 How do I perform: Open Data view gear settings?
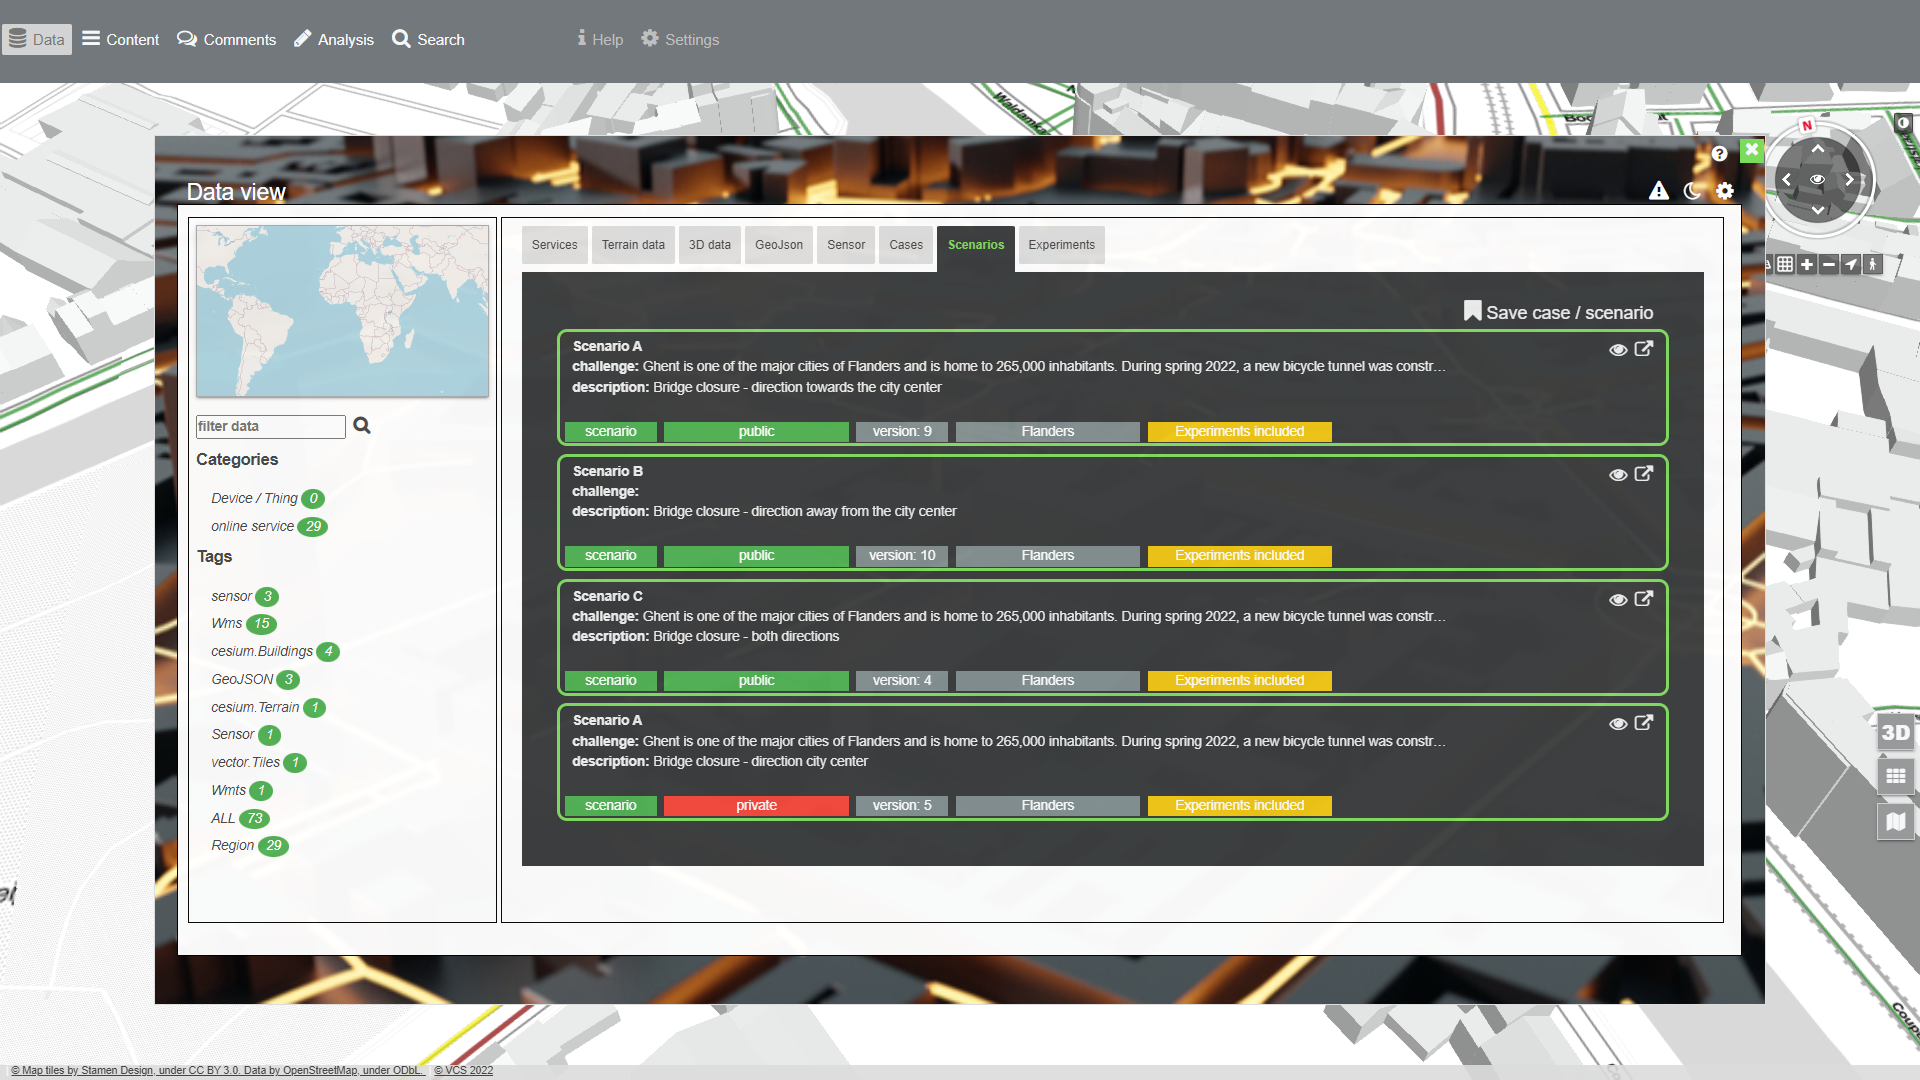1725,191
